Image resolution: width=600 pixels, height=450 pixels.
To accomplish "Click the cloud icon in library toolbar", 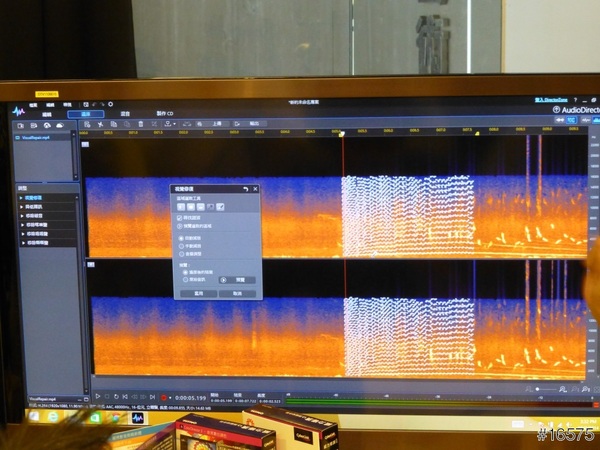I will coord(60,126).
